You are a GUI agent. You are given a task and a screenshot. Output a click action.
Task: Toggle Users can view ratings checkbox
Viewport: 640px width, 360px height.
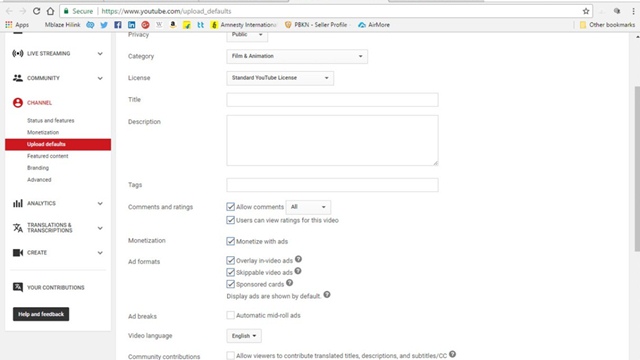tap(231, 220)
